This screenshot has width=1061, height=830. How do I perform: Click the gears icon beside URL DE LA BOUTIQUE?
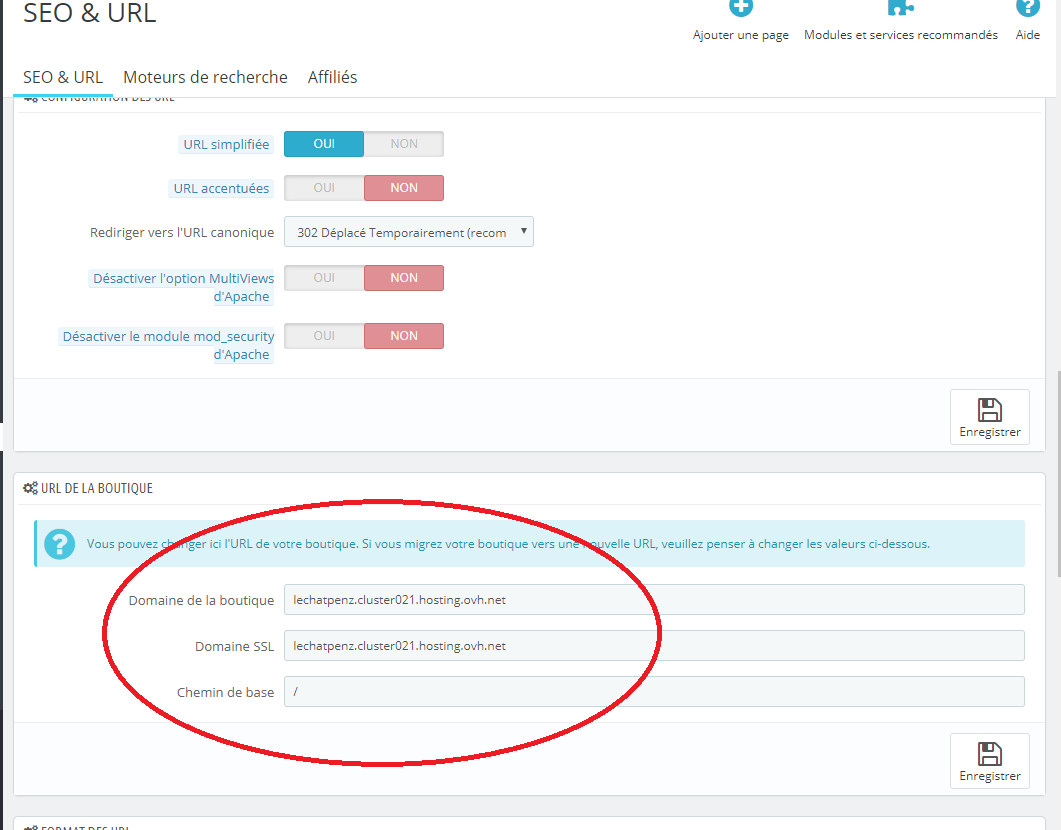pos(30,488)
